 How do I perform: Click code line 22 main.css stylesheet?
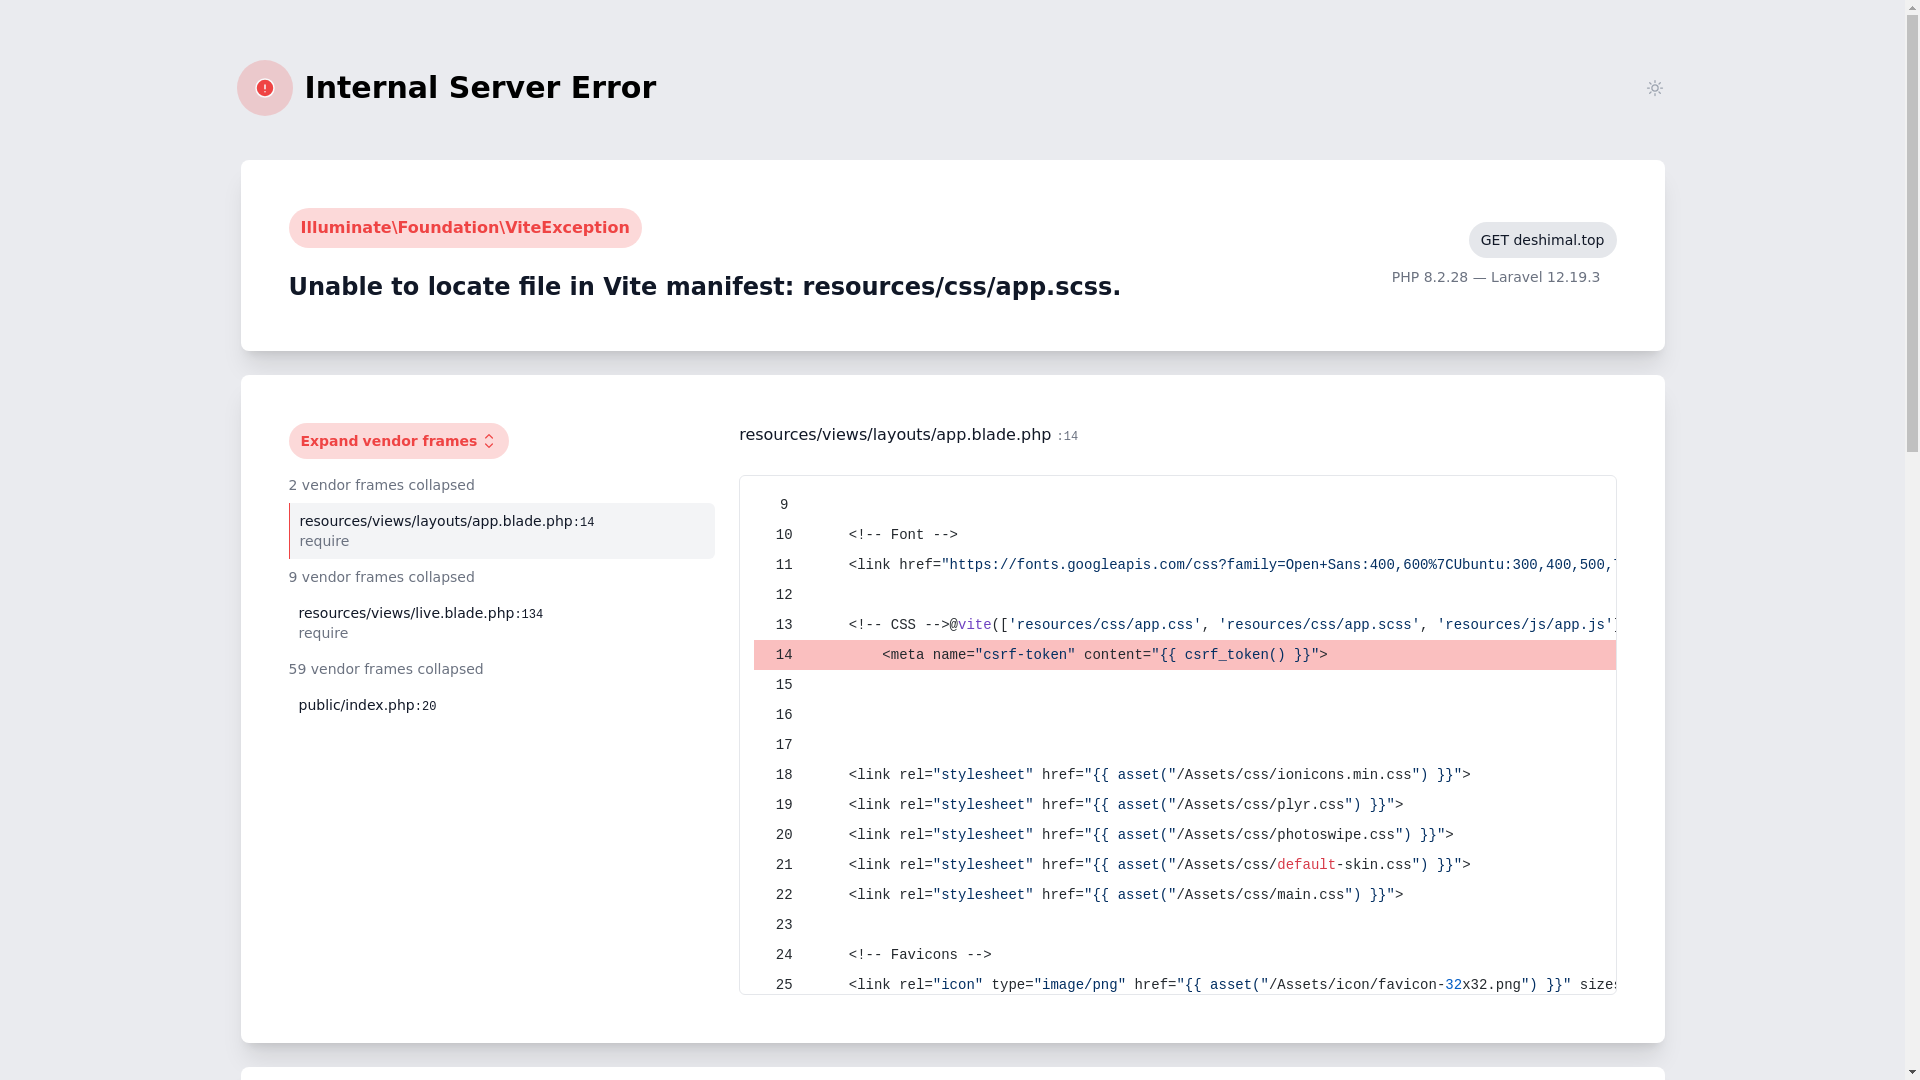click(1184, 895)
